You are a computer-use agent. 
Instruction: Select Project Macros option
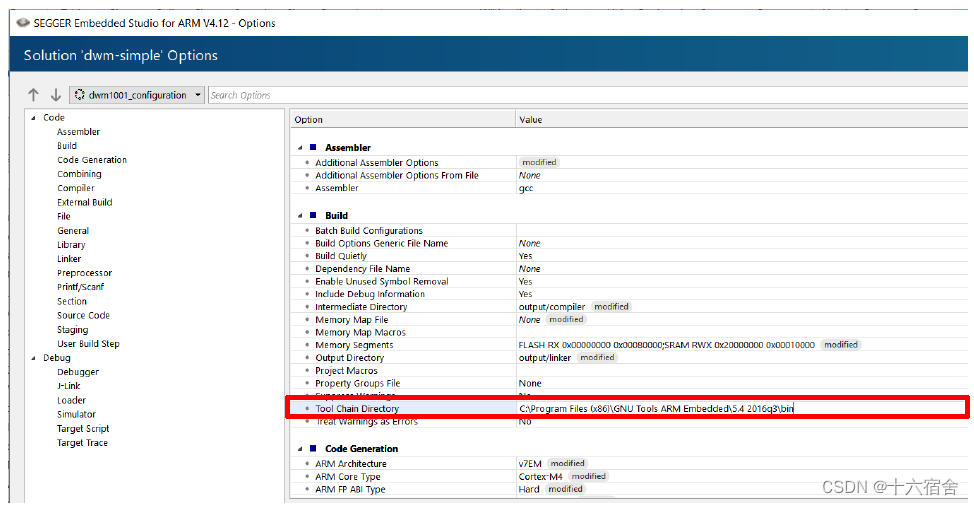346,371
